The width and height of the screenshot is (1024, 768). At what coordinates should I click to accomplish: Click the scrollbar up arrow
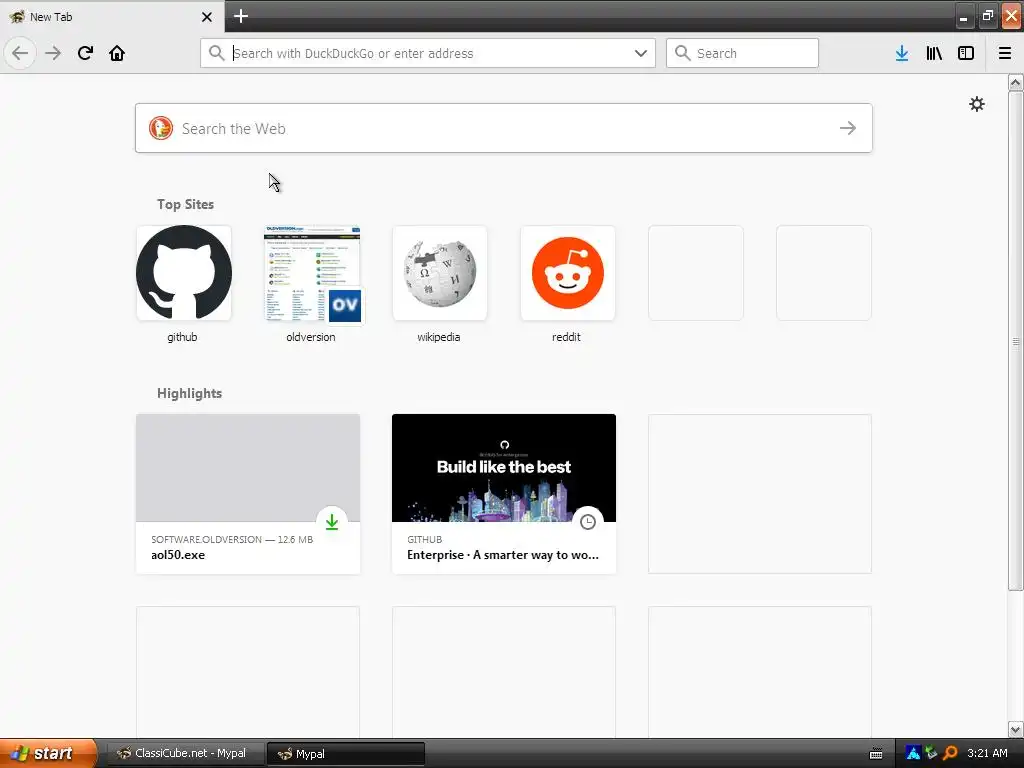click(1015, 82)
